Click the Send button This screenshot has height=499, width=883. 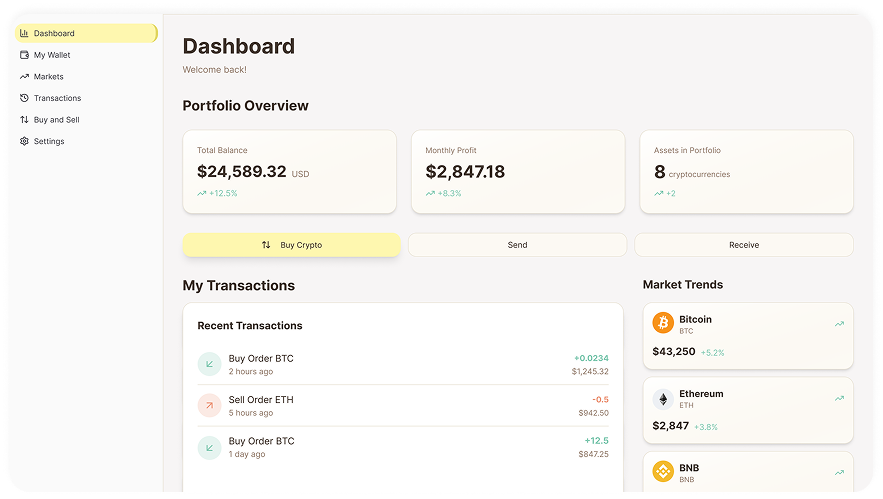(517, 245)
